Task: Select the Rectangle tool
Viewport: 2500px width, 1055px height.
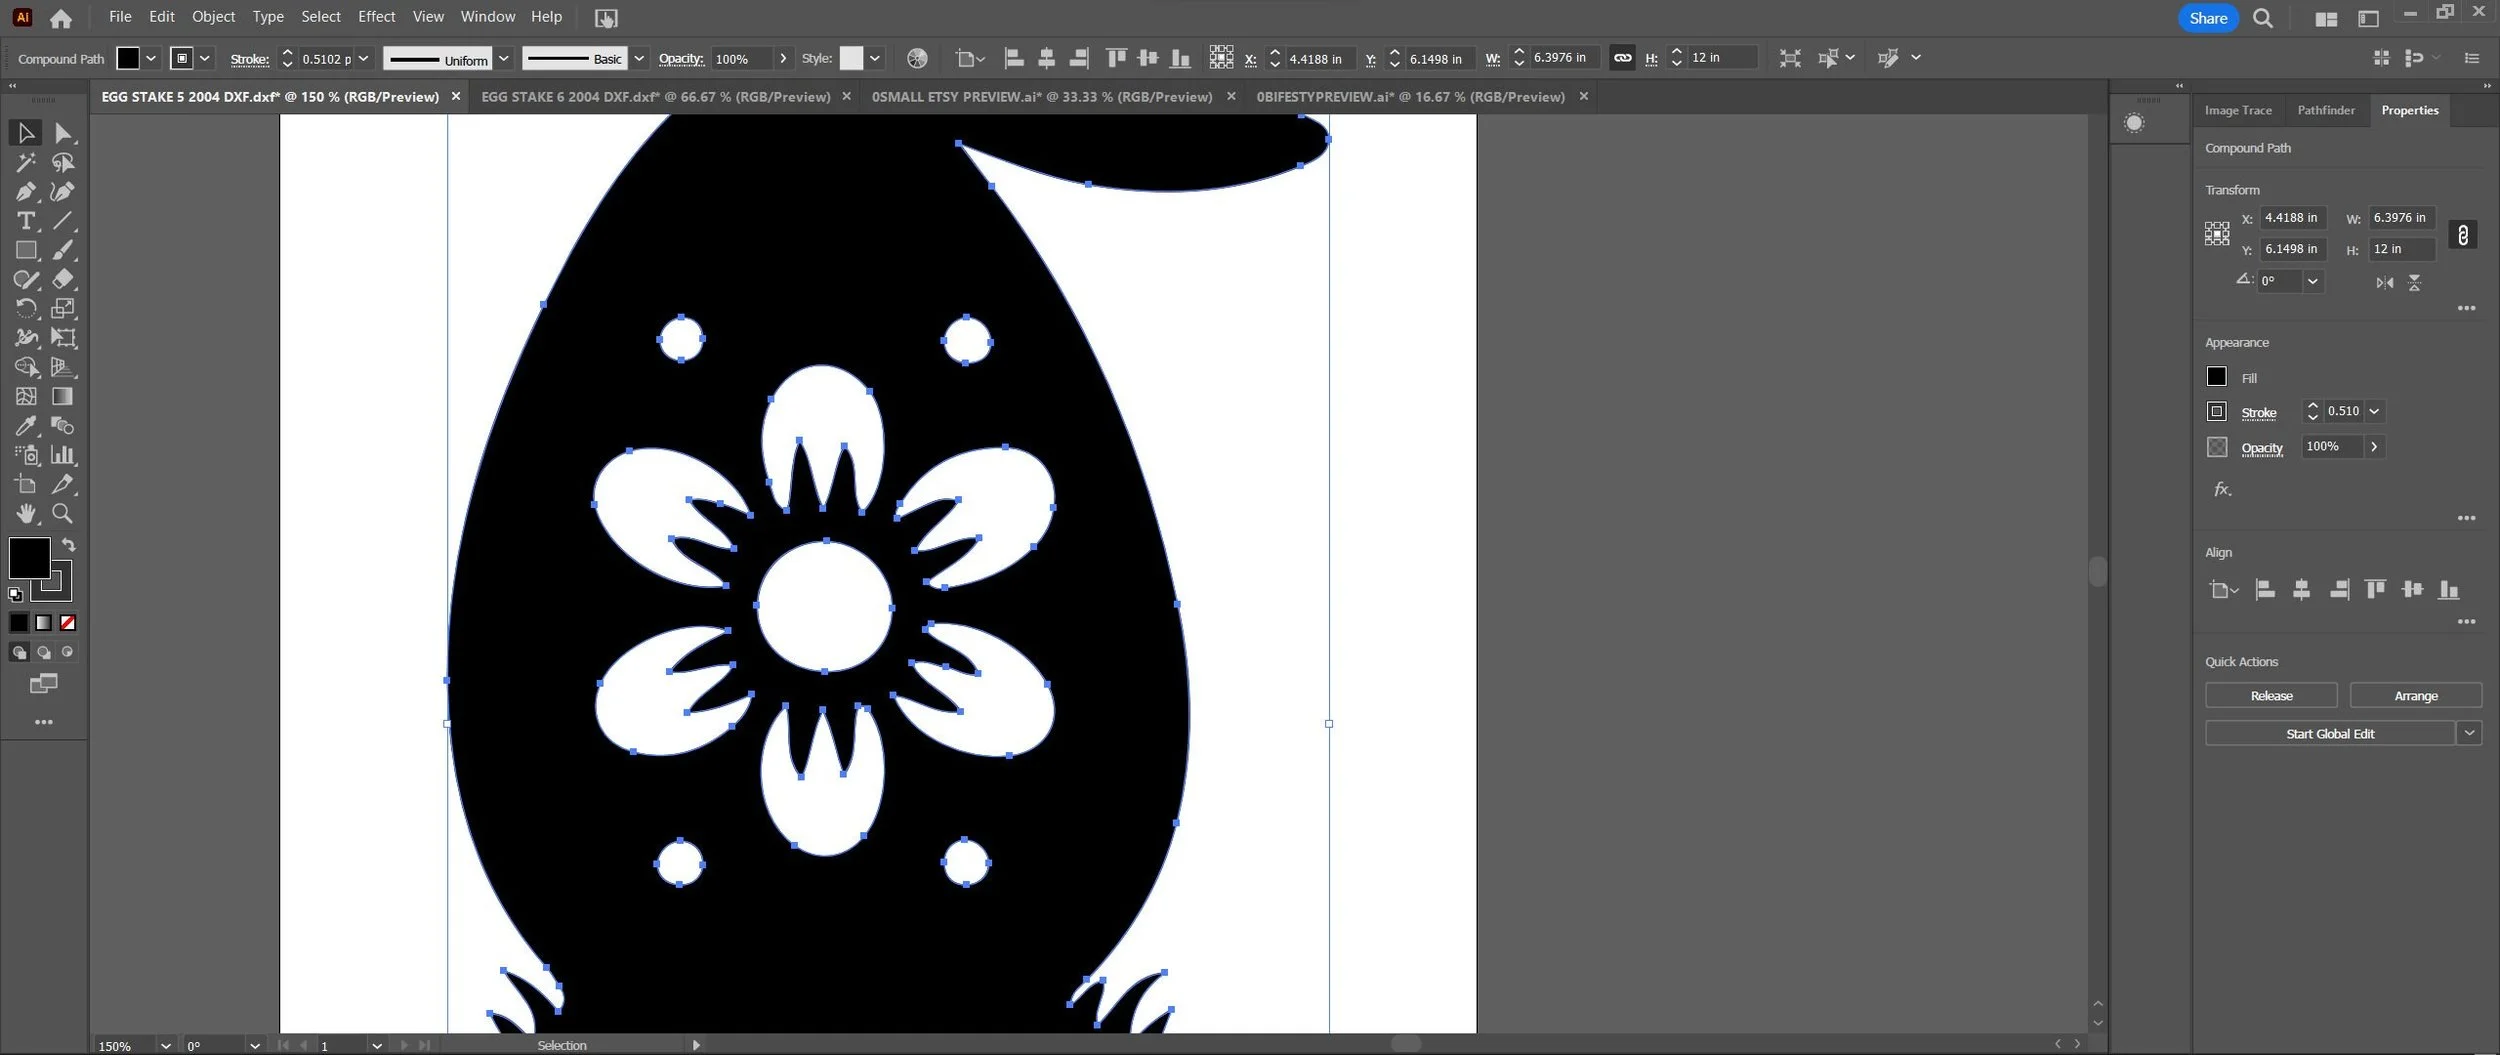Action: click(26, 250)
